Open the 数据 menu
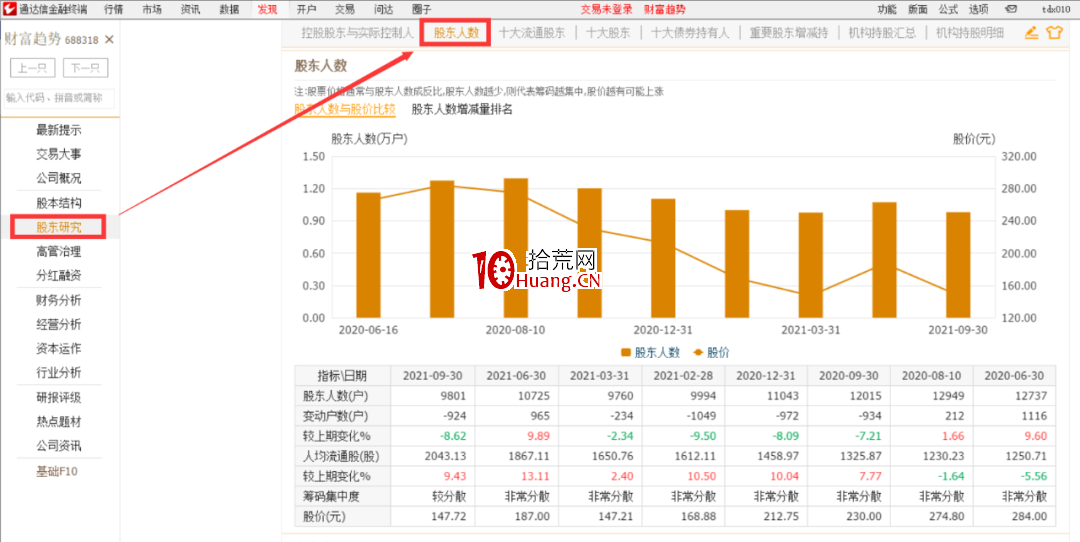Image resolution: width=1080 pixels, height=542 pixels. coord(229,10)
